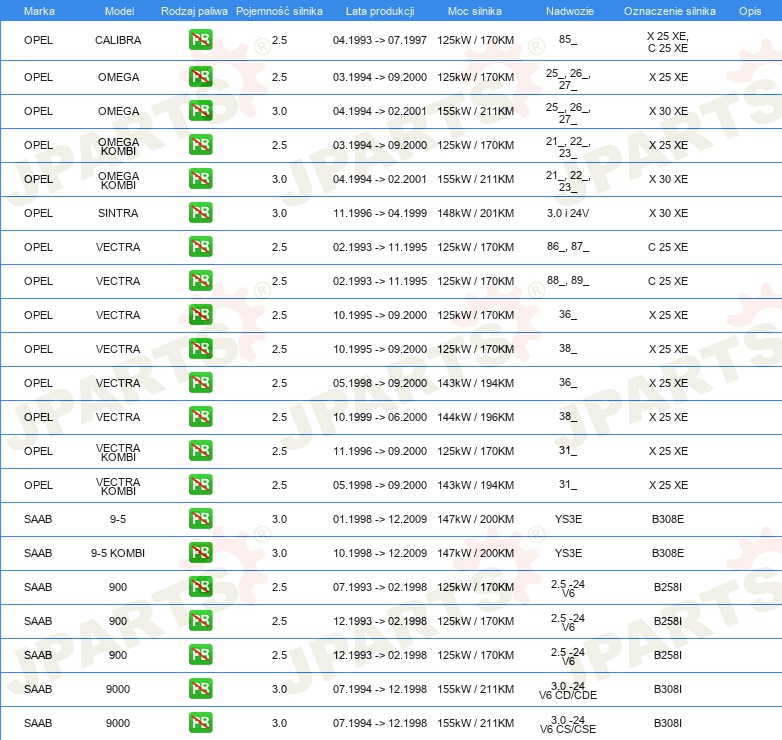This screenshot has height=740, width=782.
Task: Click the Marka column header
Action: coord(39,11)
